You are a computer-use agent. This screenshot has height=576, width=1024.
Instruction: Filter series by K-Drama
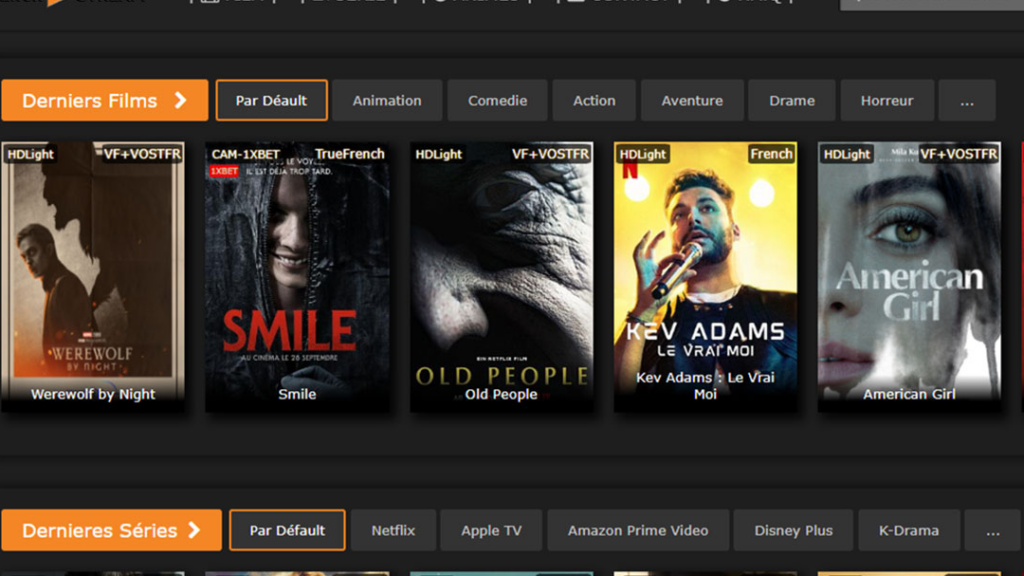[x=909, y=530]
